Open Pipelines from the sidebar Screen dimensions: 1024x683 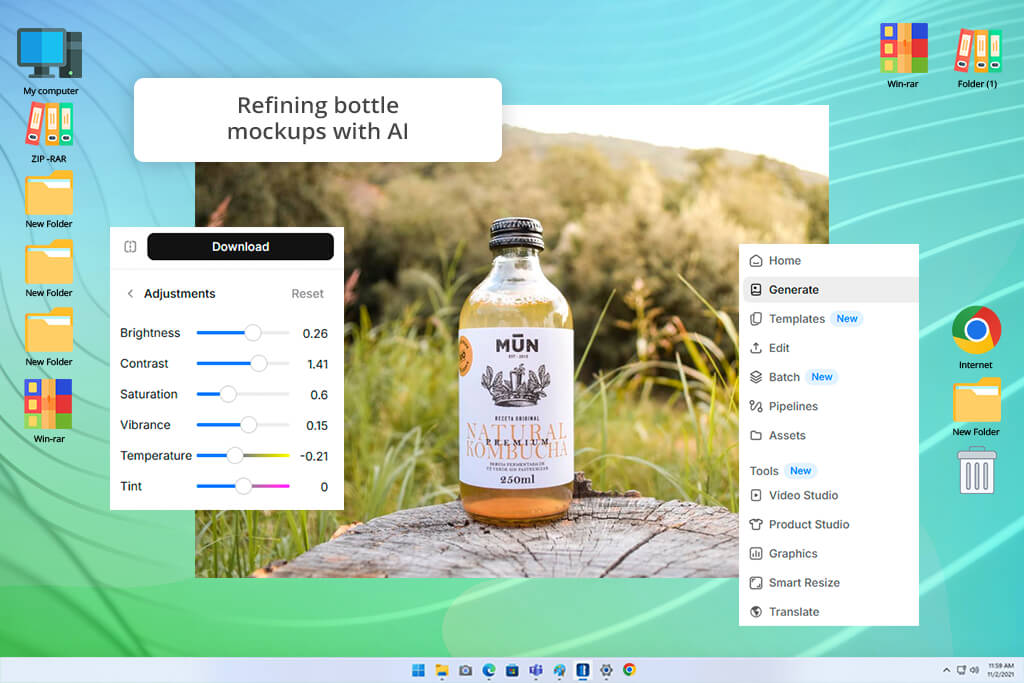click(829, 406)
